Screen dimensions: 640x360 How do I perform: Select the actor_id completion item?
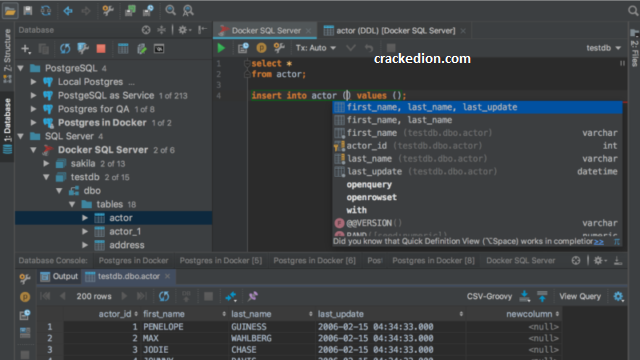pyautogui.click(x=477, y=146)
